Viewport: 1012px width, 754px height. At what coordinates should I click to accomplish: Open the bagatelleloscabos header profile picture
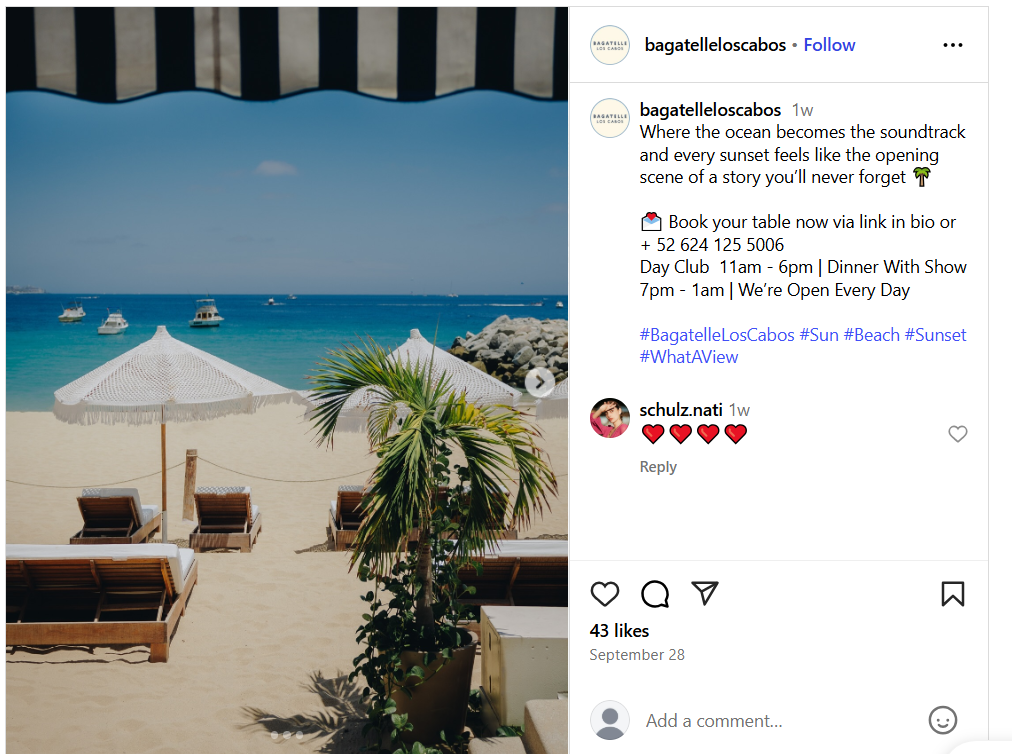[x=610, y=45]
